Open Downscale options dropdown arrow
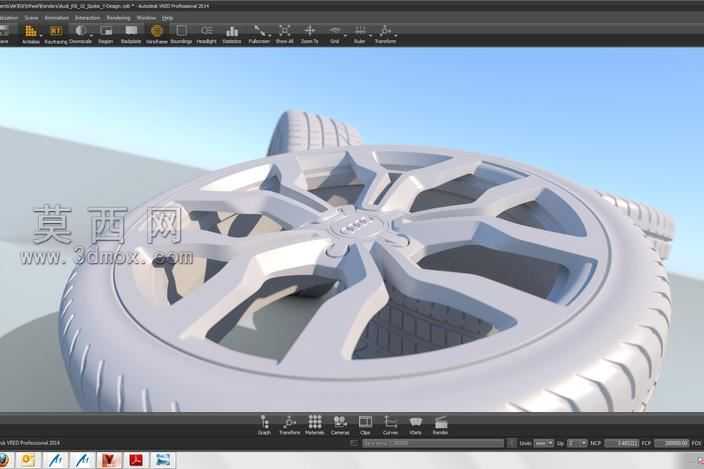704x469 pixels. tap(92, 35)
